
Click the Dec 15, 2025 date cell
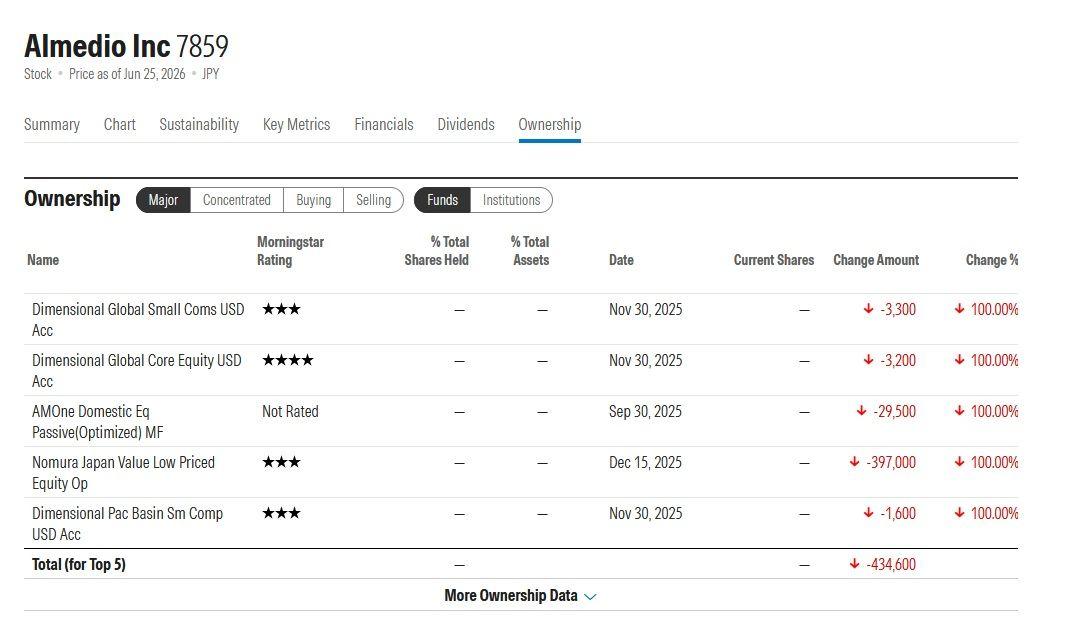point(645,462)
